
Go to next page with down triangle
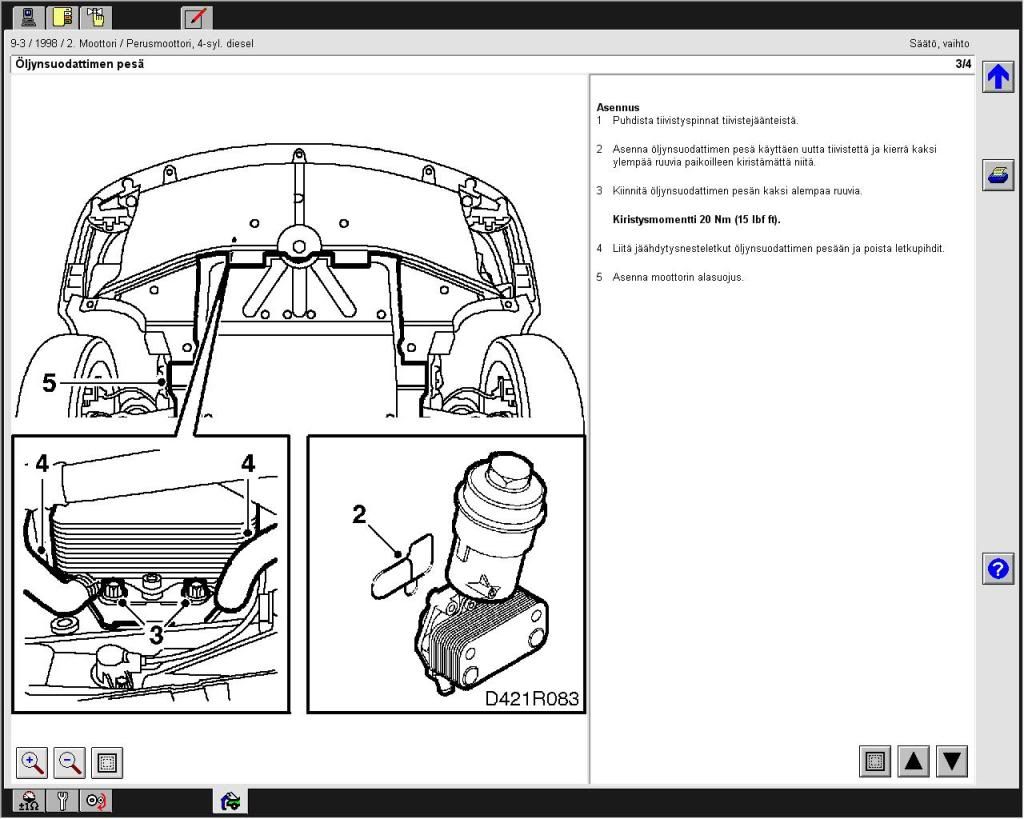click(952, 762)
